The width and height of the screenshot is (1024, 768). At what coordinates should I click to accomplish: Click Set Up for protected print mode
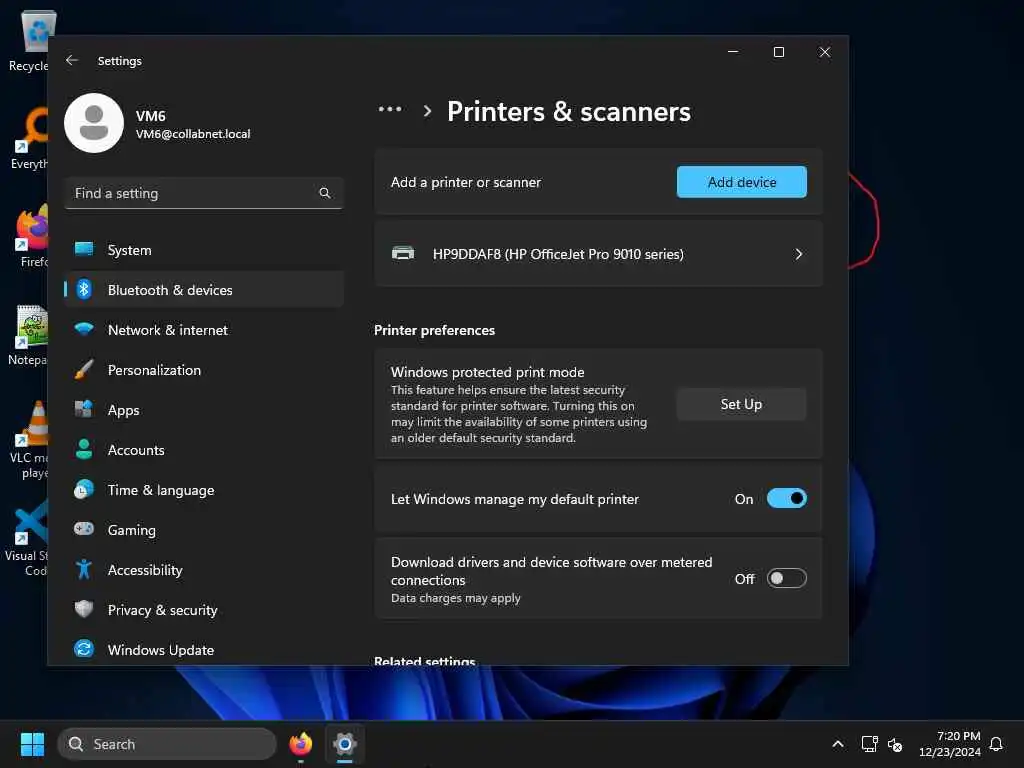point(741,404)
